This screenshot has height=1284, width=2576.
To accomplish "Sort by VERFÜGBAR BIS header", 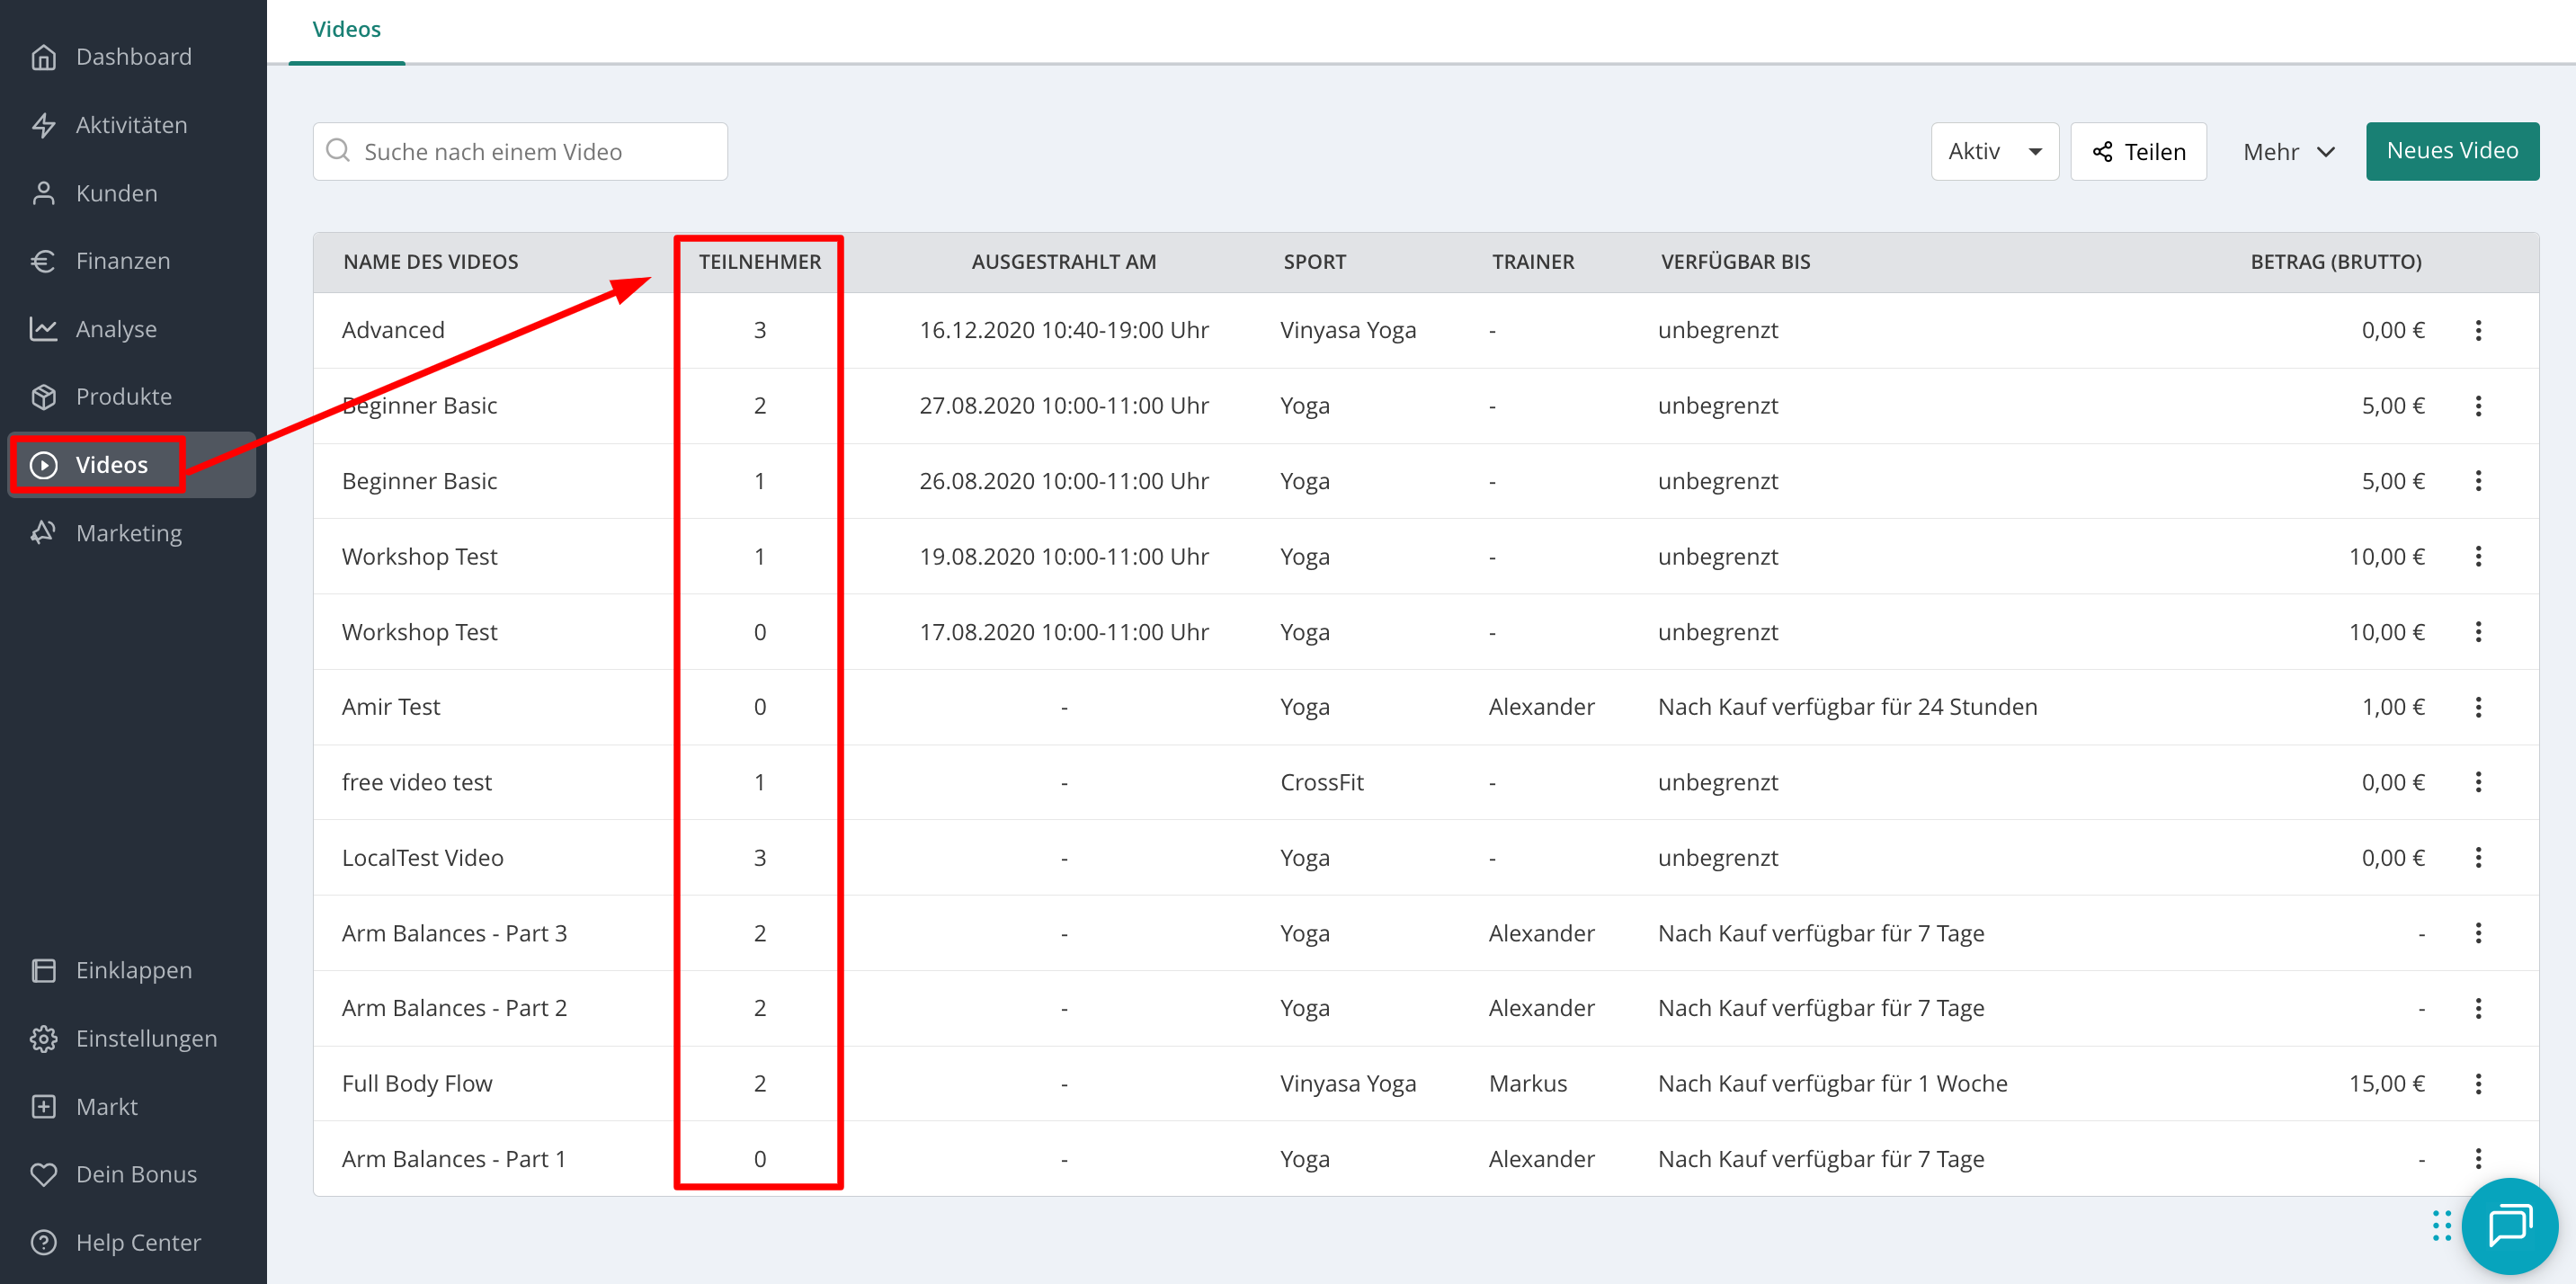I will point(1735,262).
